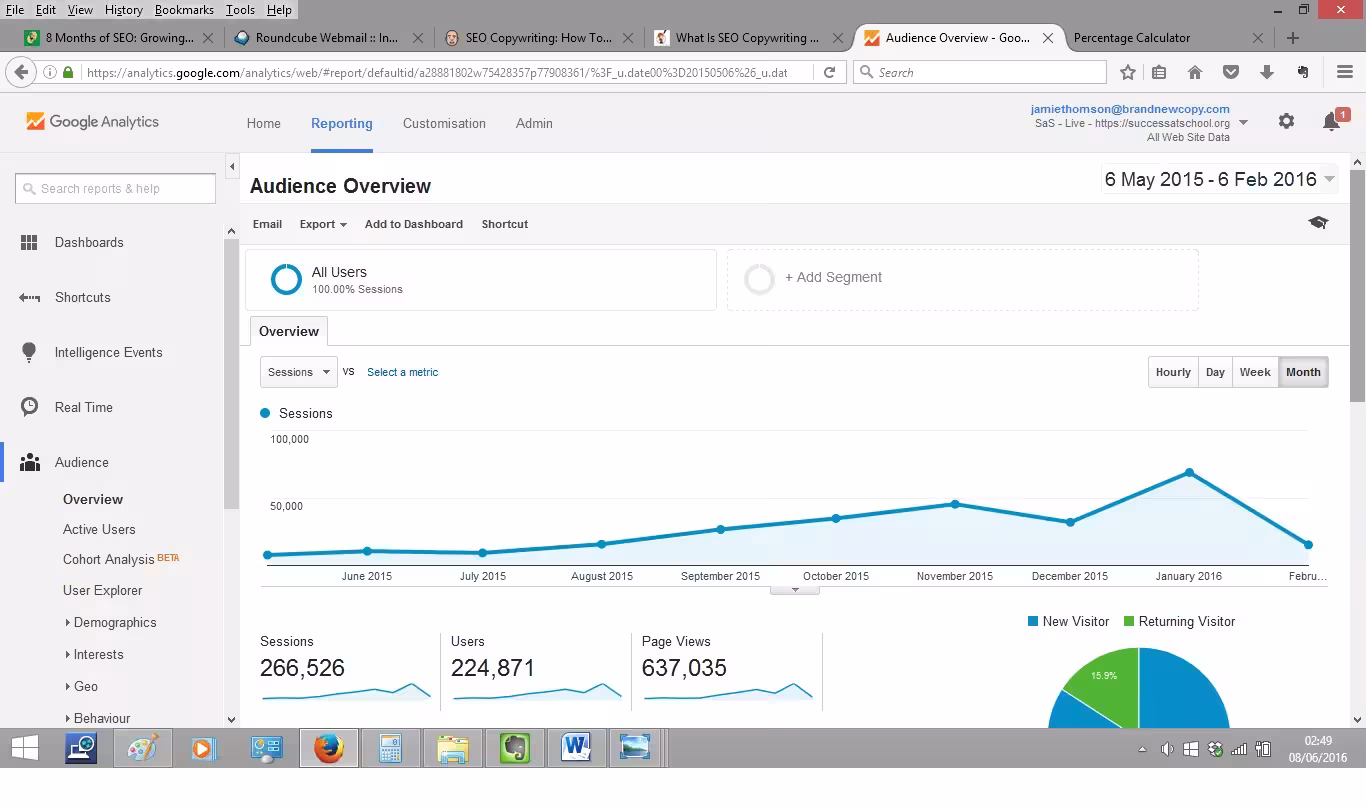Bookmark this page with the star icon
The image size is (1366, 806).
click(1128, 72)
